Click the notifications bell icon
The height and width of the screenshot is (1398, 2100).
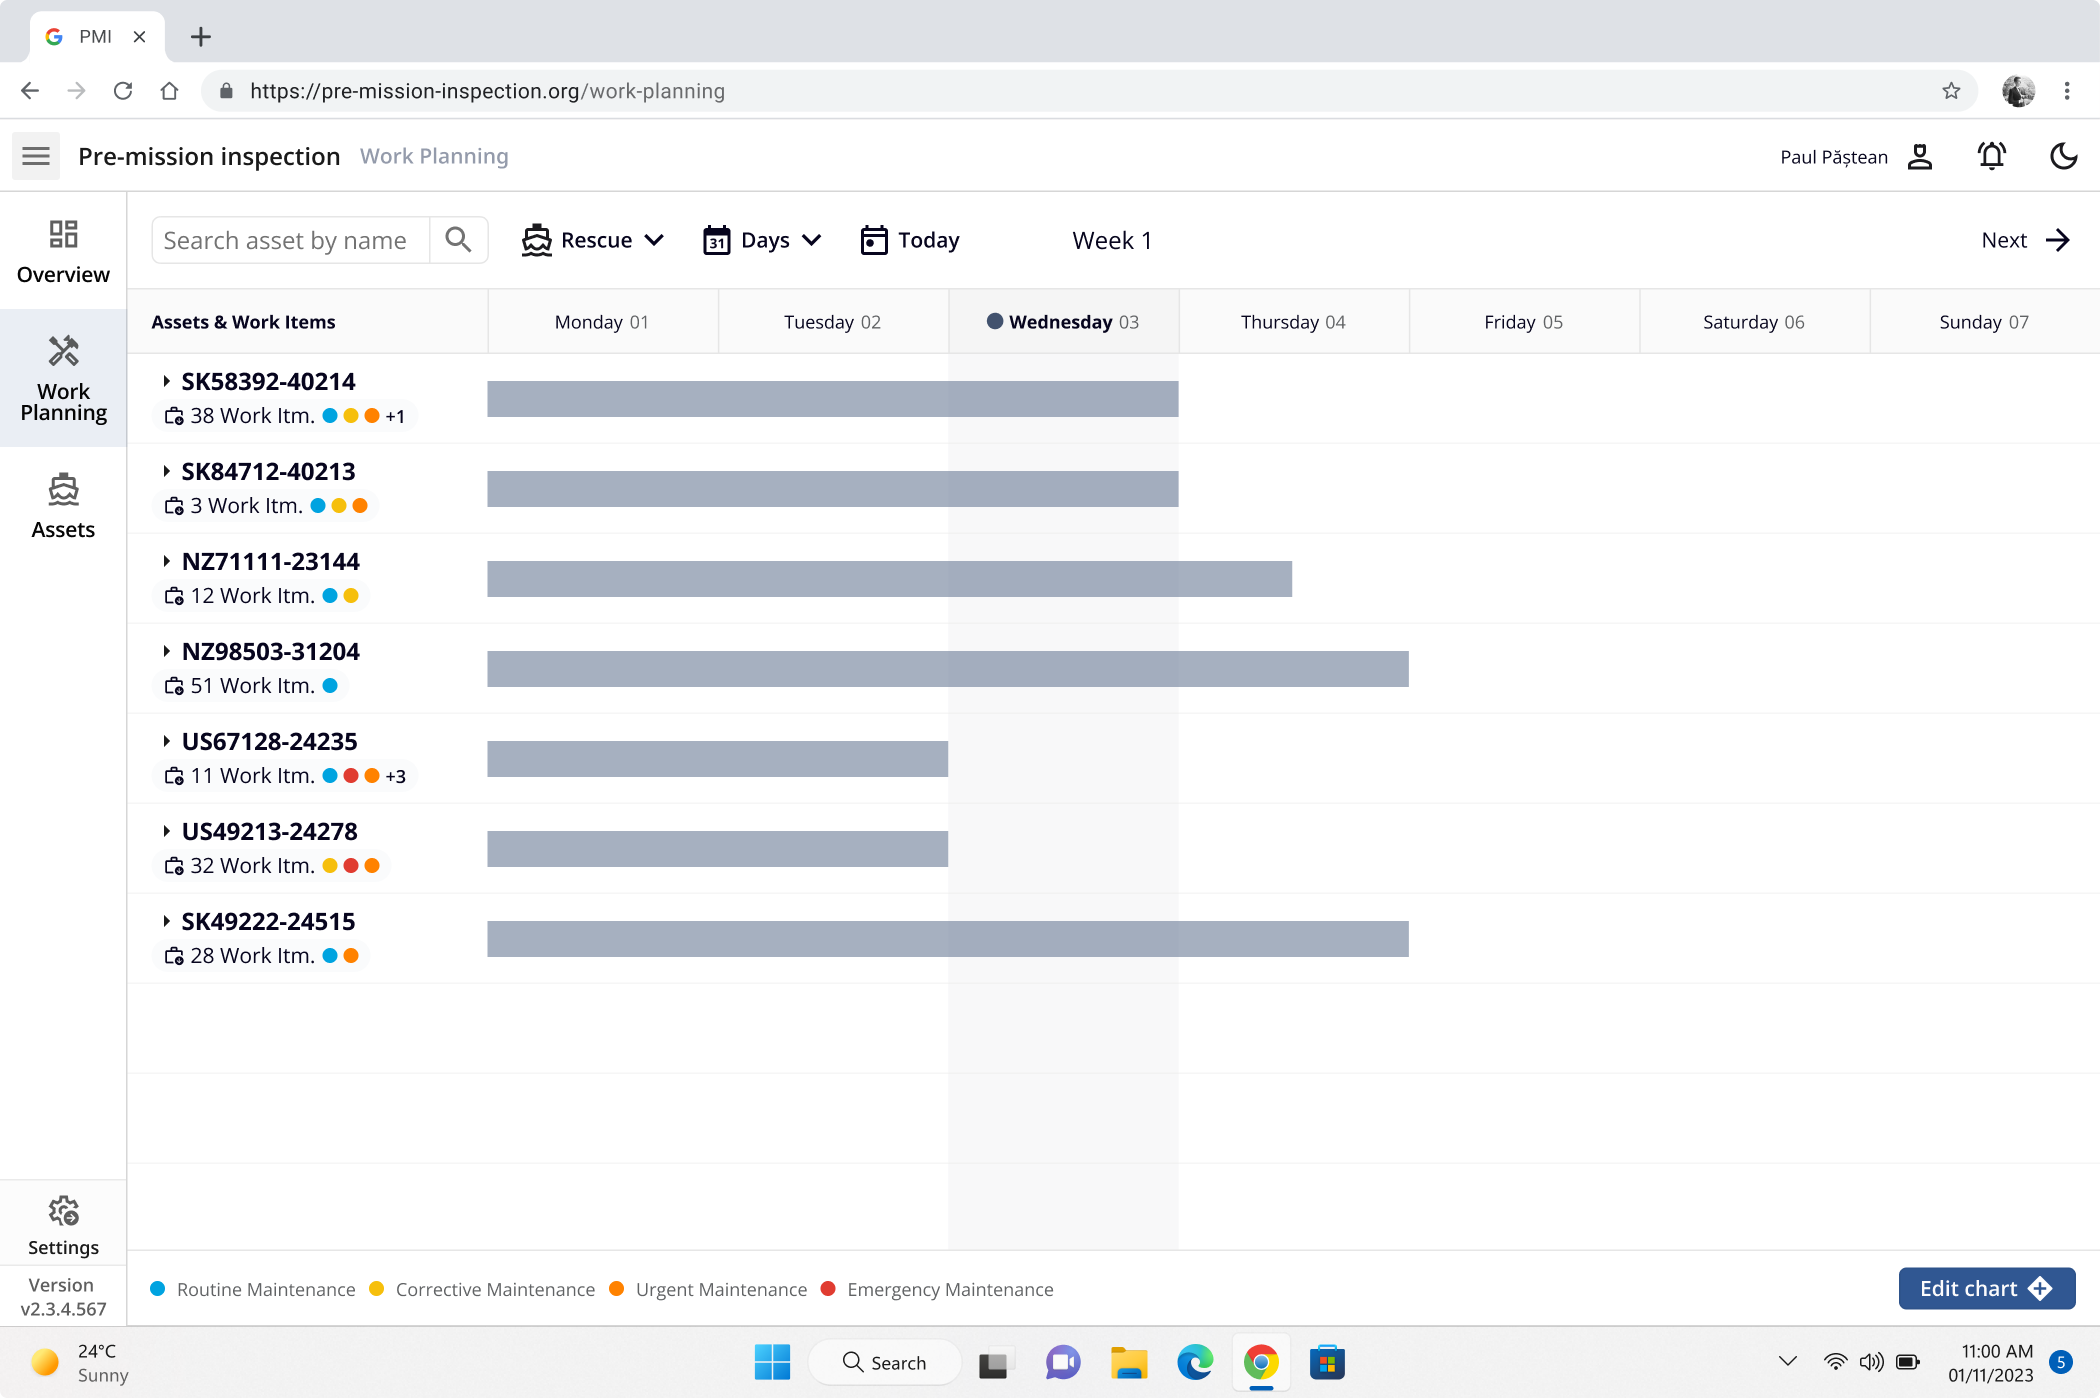click(1991, 156)
